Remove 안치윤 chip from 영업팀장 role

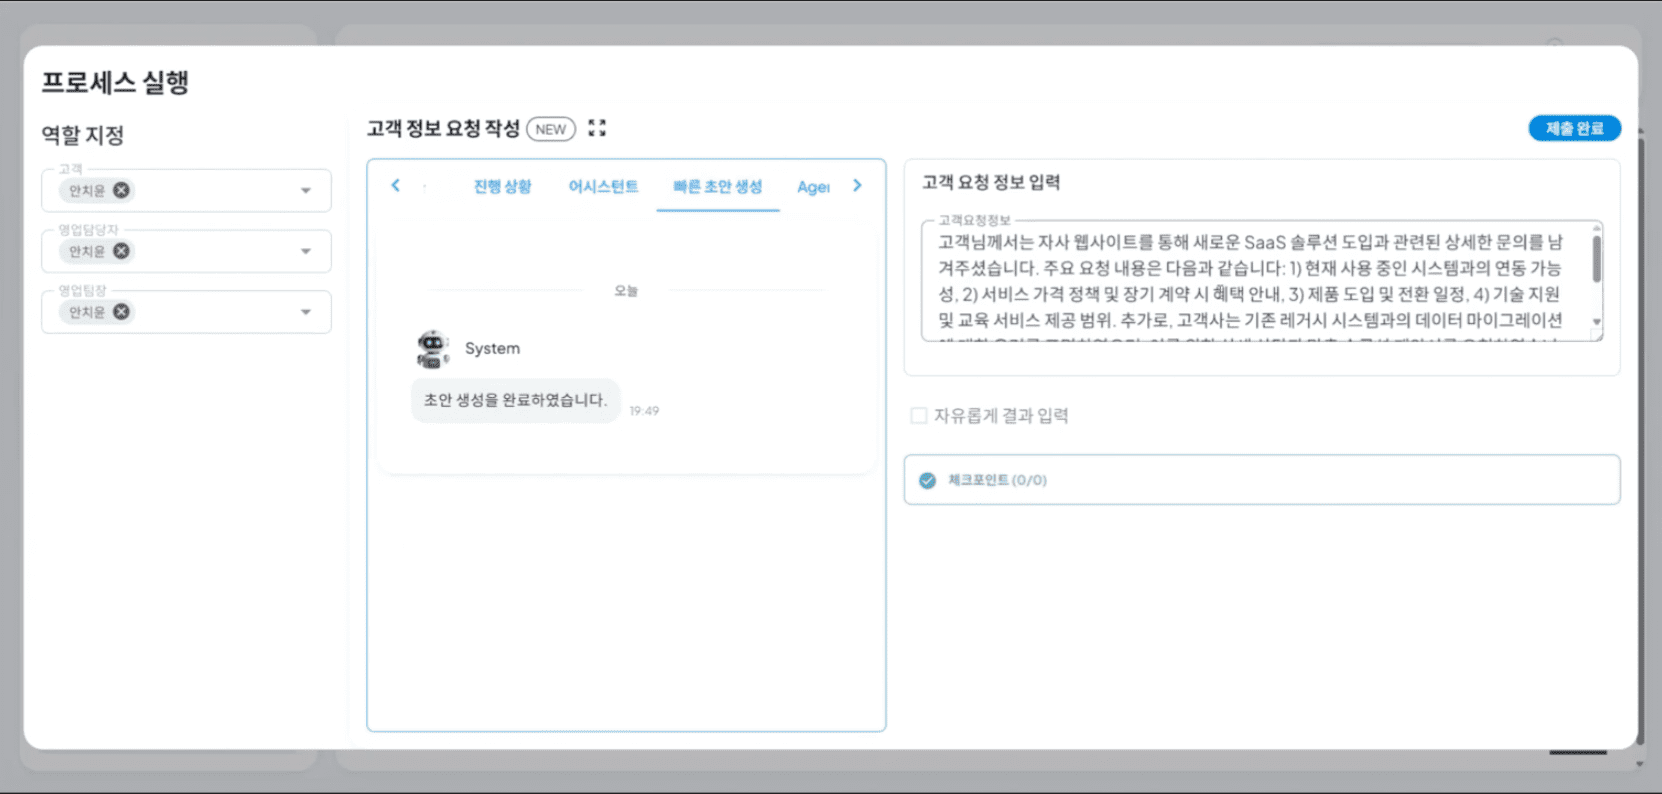[x=121, y=312]
